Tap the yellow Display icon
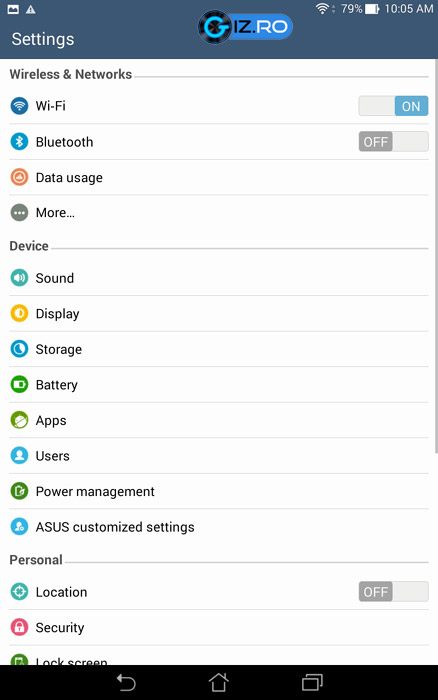 [x=19, y=313]
